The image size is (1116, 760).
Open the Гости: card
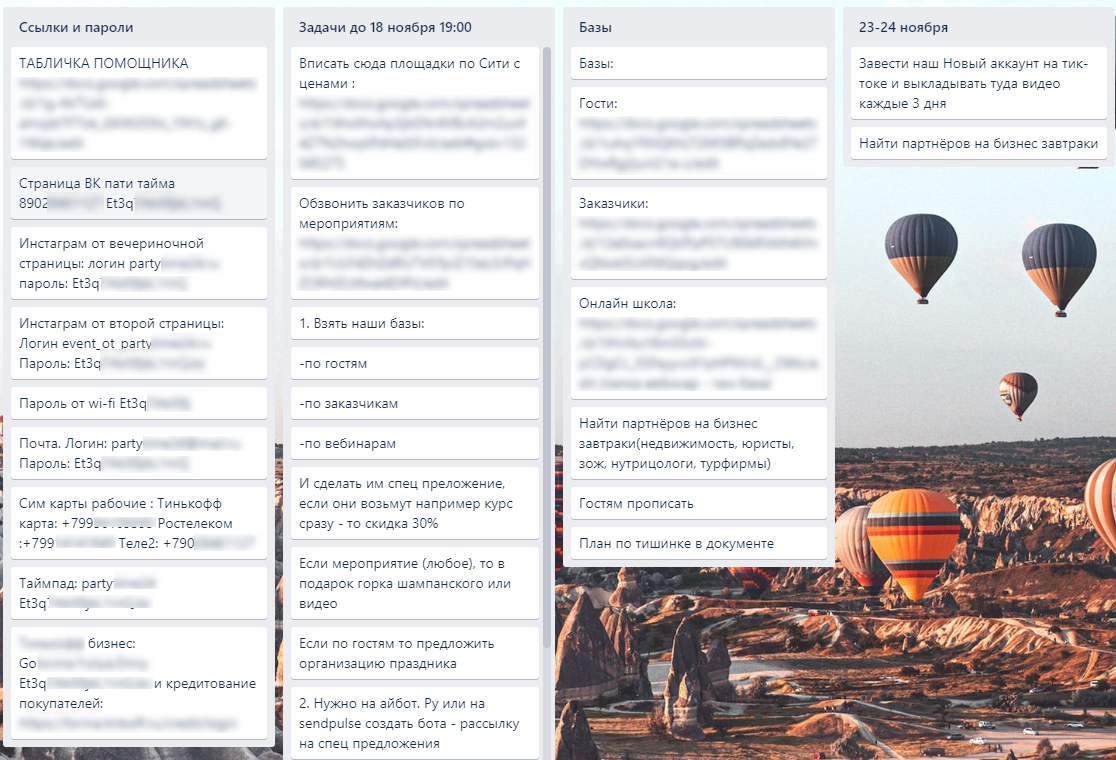coord(698,132)
